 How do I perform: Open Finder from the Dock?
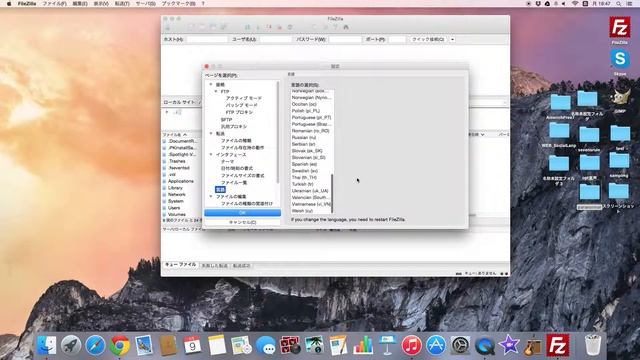click(47, 345)
